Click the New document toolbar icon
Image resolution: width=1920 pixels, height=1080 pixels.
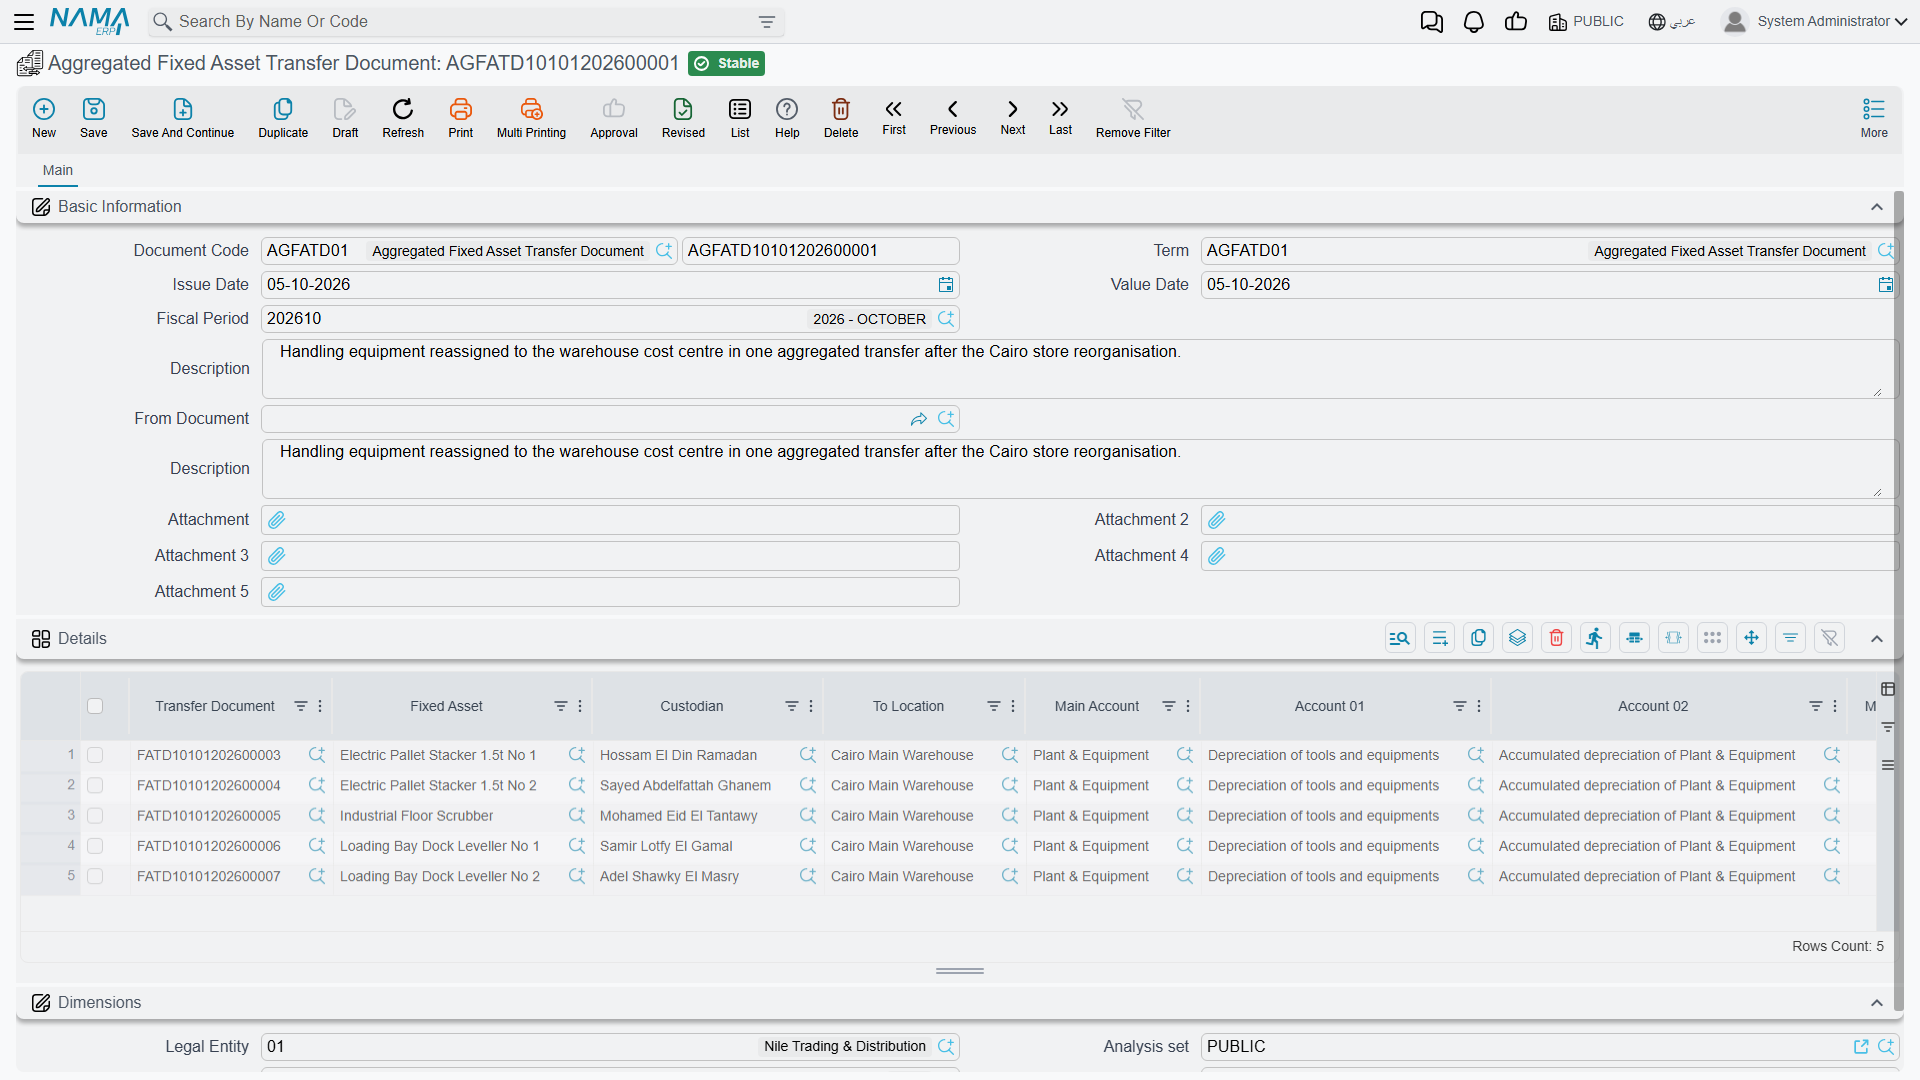tap(44, 117)
